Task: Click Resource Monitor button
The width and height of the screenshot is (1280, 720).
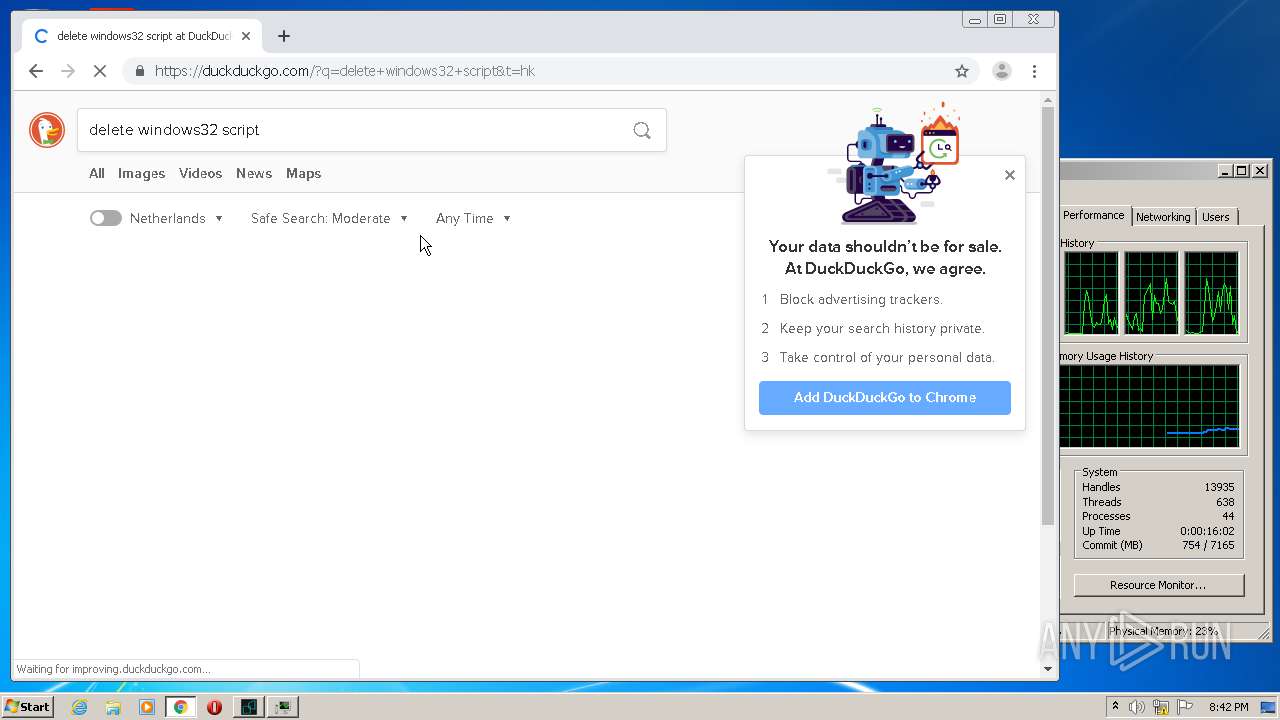Action: point(1158,585)
